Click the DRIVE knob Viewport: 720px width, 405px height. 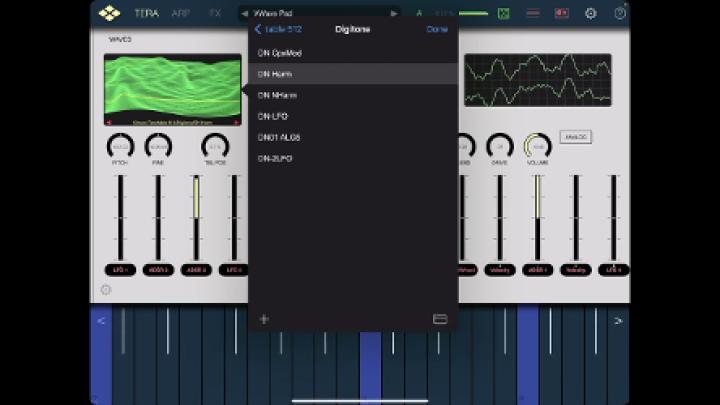[x=500, y=147]
